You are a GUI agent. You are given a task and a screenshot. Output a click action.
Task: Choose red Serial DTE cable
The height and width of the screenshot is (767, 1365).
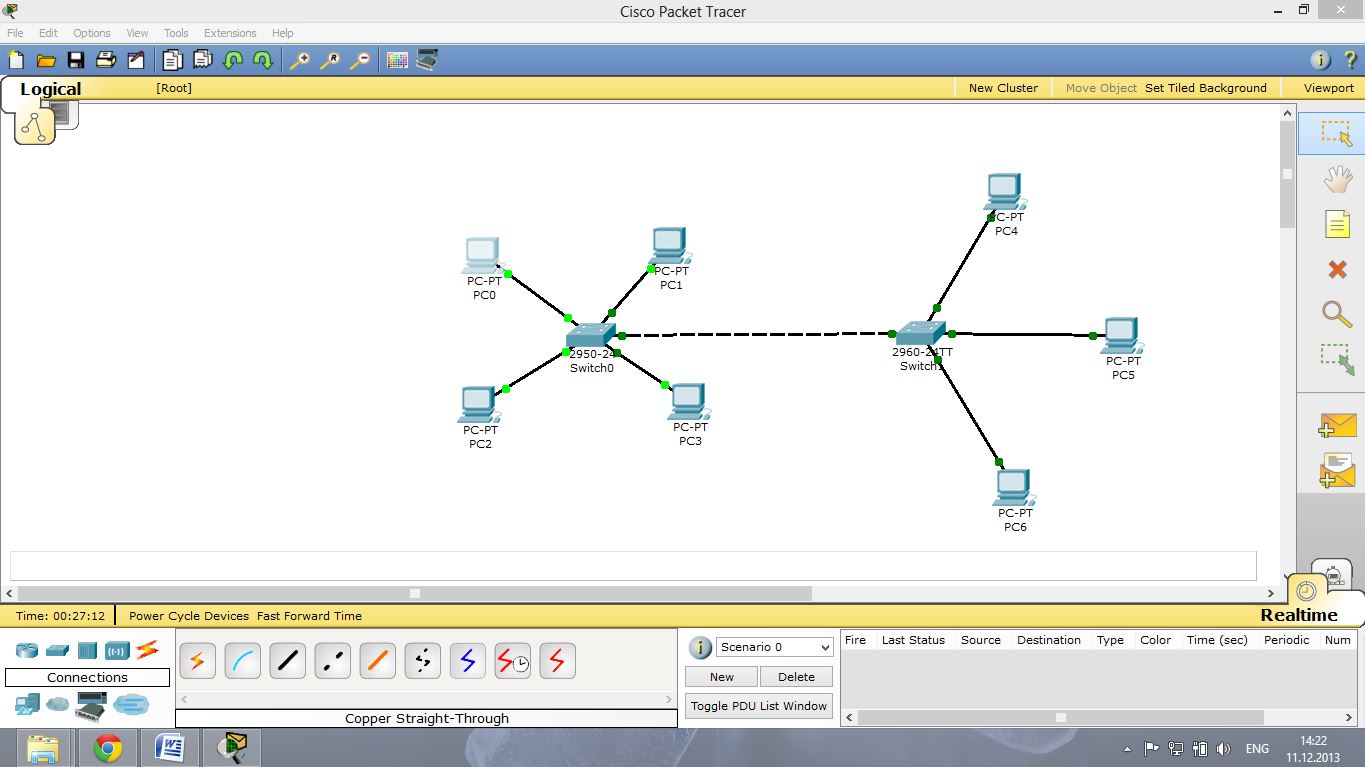click(557, 661)
